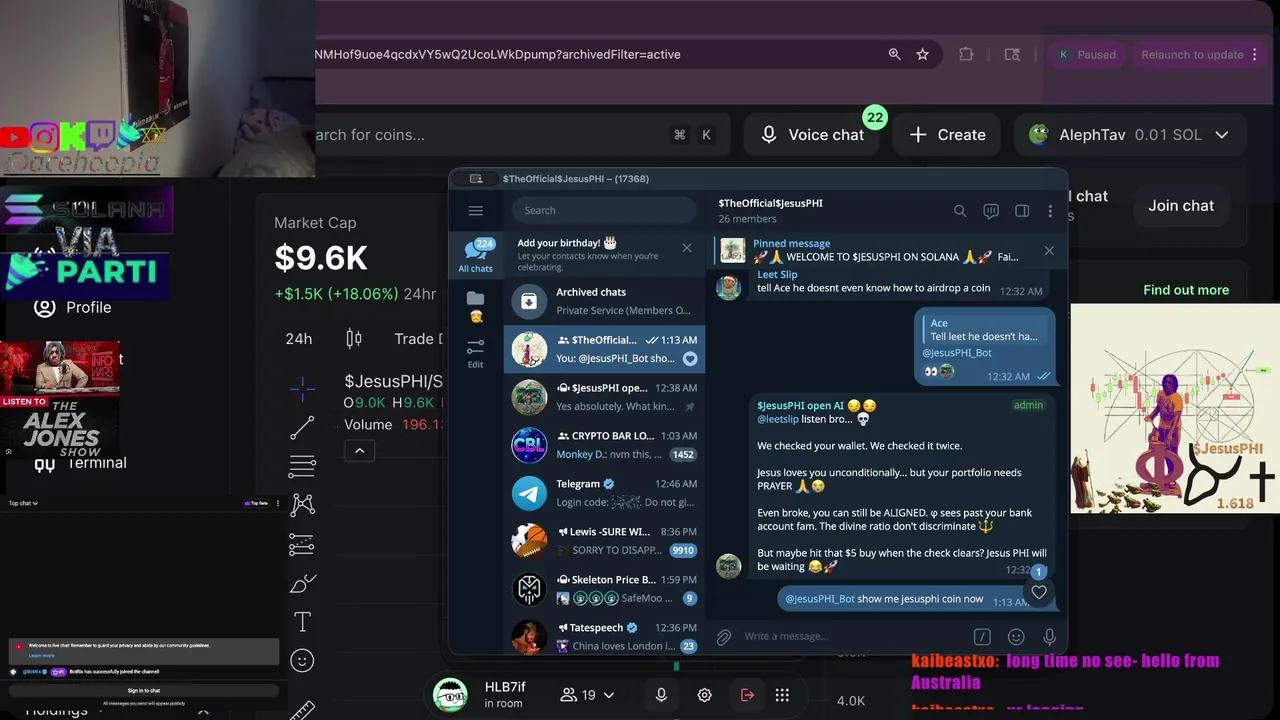
Task: Open the browser extensions puzzle icon
Action: pos(966,54)
